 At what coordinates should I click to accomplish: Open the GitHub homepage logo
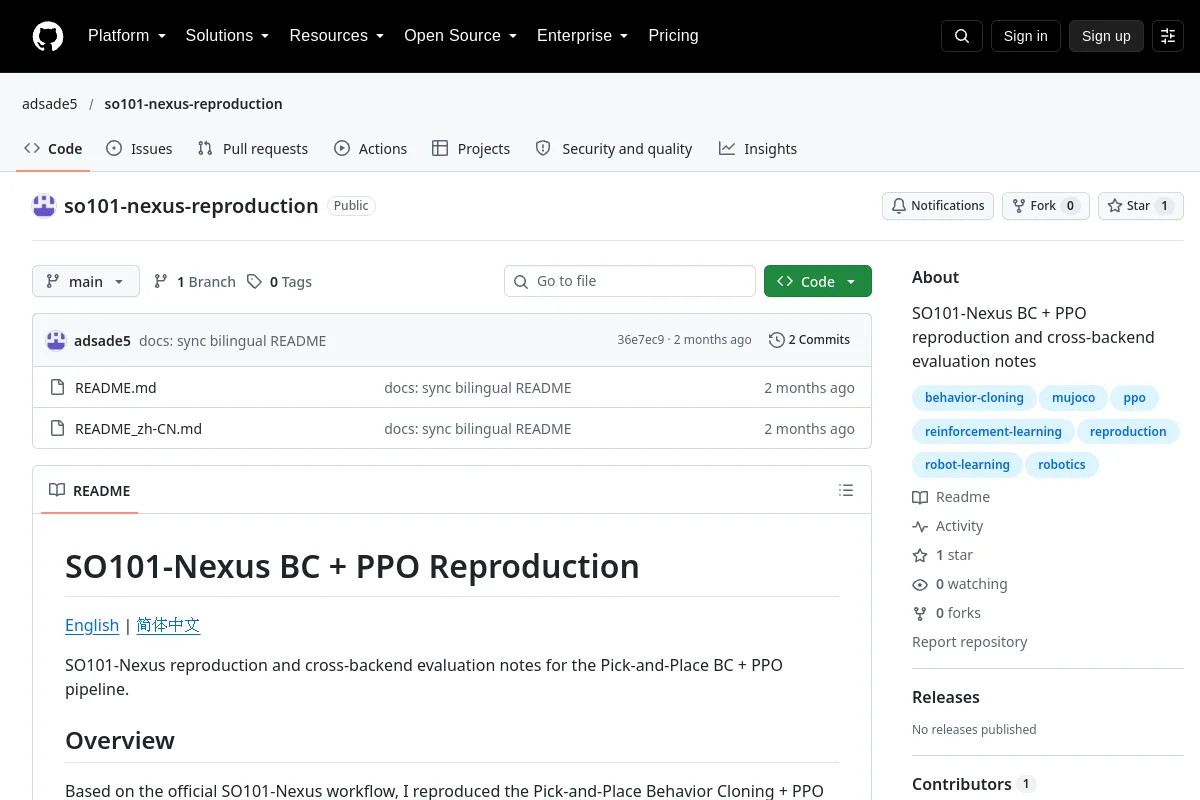(x=47, y=36)
